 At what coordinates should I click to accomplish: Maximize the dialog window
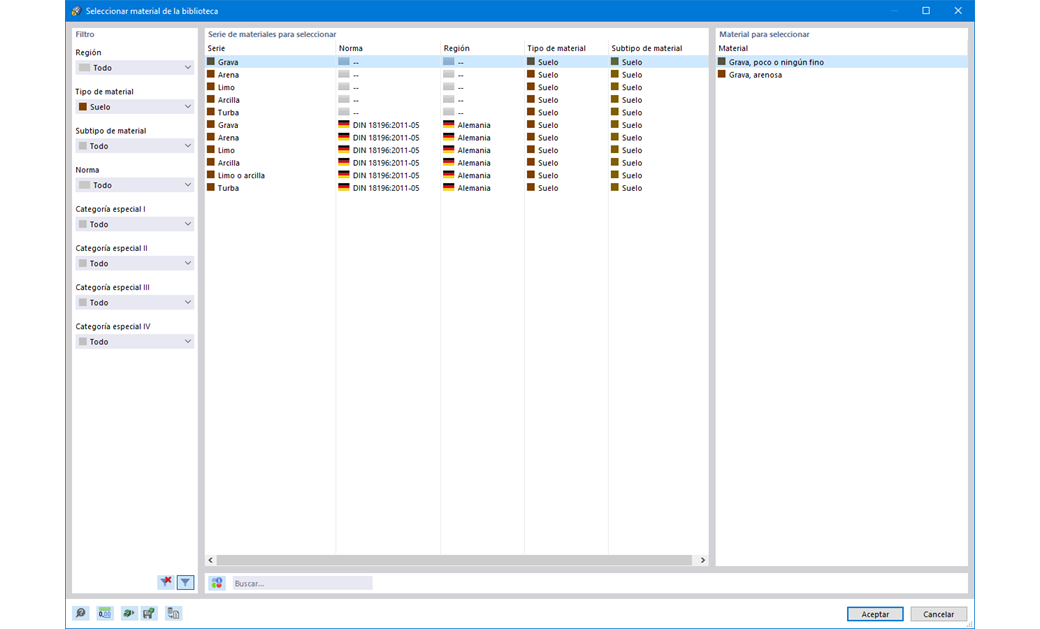926,11
